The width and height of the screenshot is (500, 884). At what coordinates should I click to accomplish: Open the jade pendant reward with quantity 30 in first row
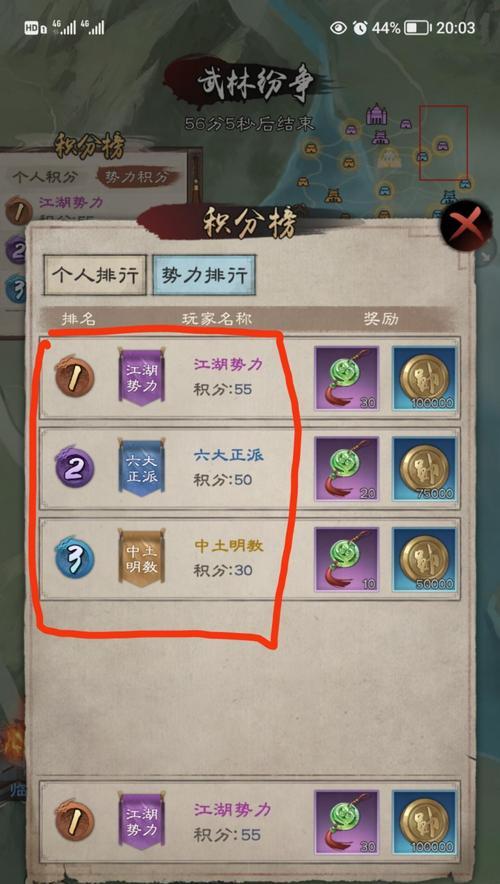[x=347, y=378]
